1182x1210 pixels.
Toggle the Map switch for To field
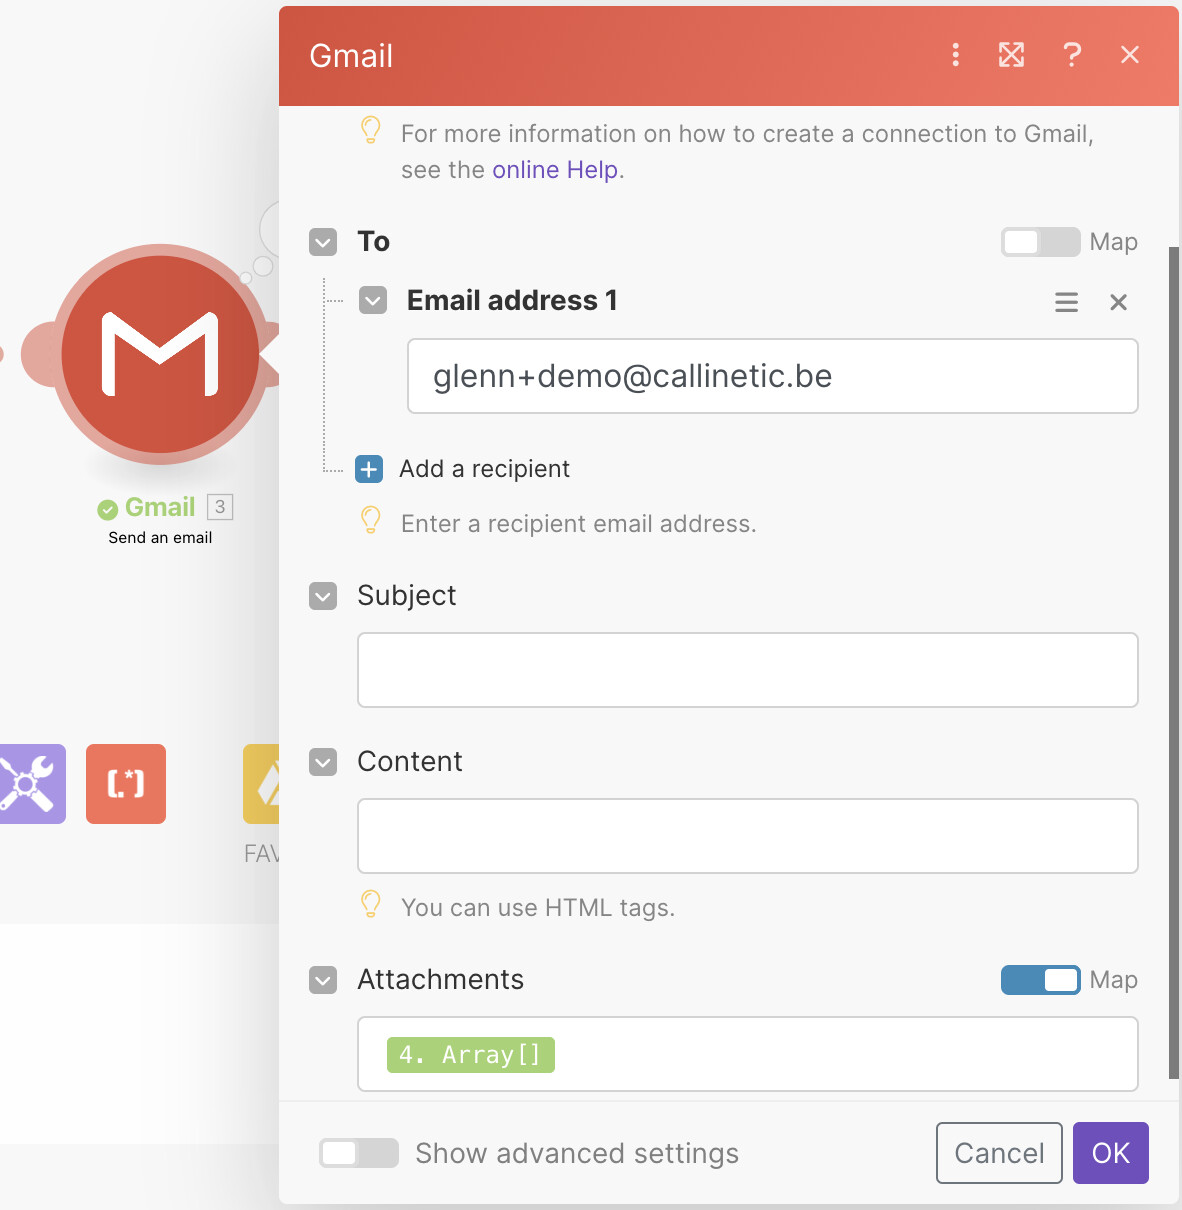pyautogui.click(x=1041, y=242)
